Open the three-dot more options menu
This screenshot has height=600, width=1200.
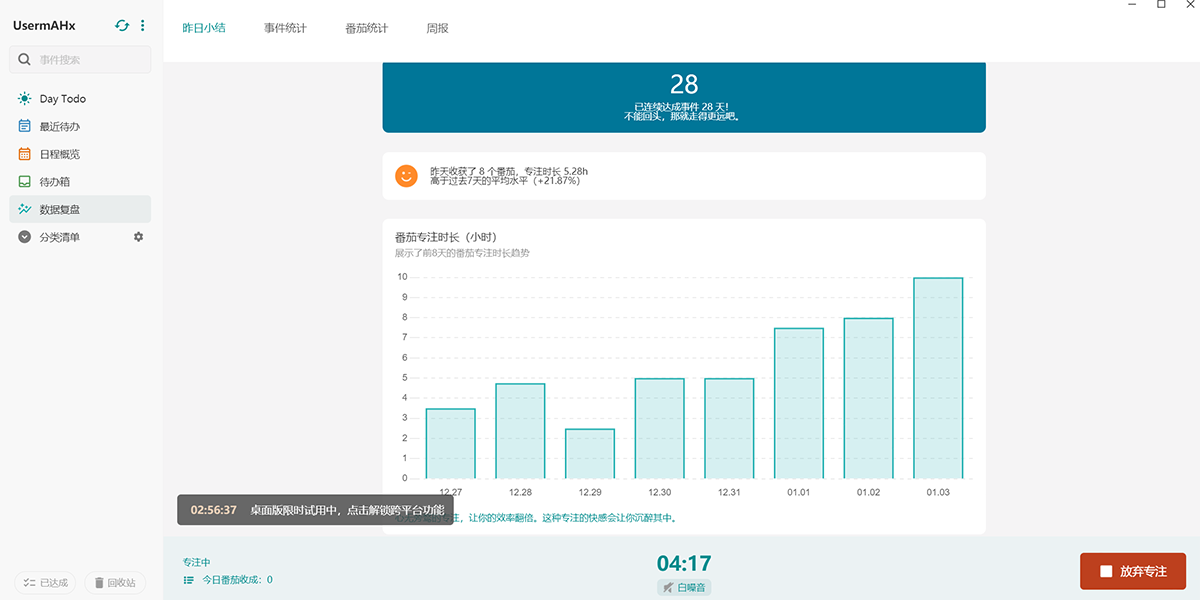point(142,26)
